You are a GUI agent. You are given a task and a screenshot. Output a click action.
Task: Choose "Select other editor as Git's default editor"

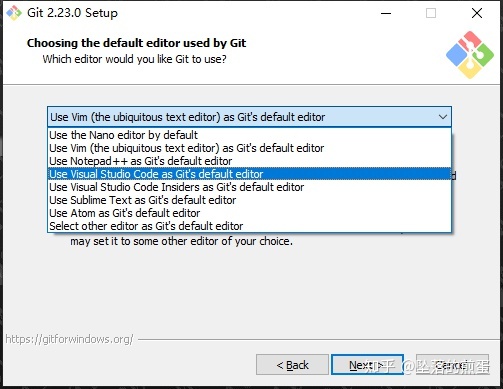pos(249,226)
